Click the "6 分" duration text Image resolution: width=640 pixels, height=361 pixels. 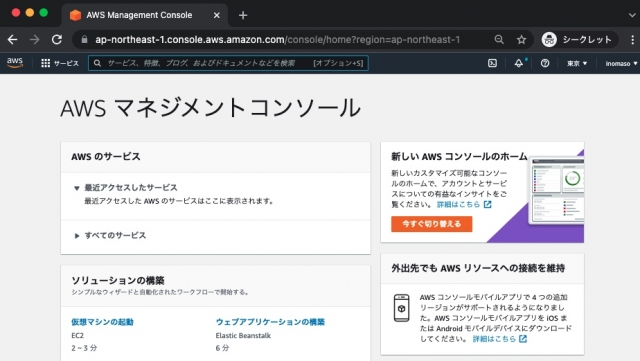[x=222, y=348]
